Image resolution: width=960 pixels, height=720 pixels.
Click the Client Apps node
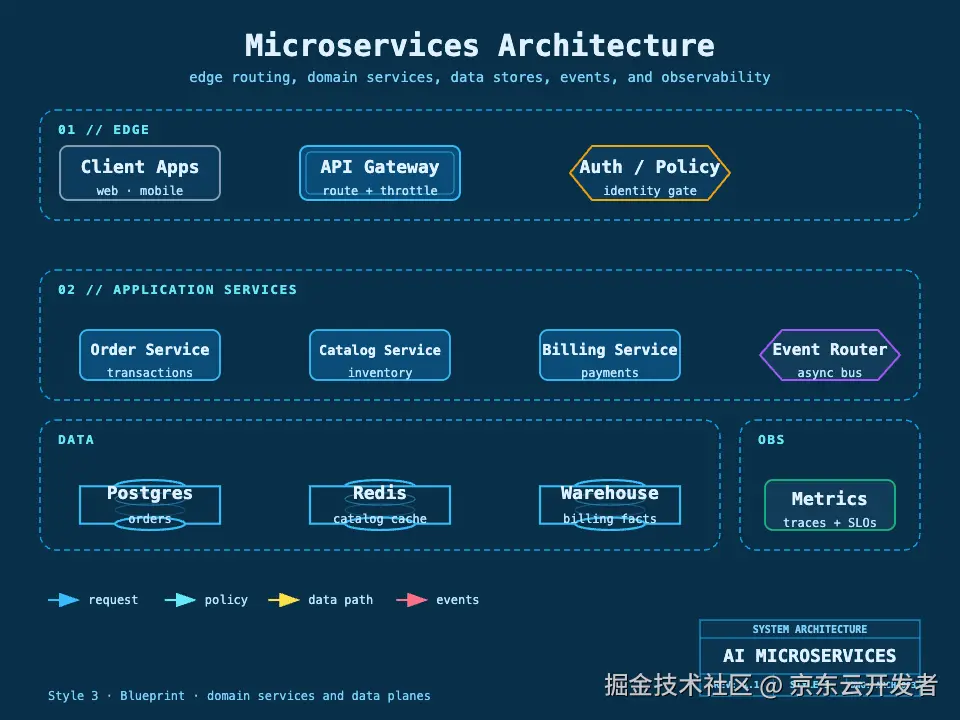140,173
